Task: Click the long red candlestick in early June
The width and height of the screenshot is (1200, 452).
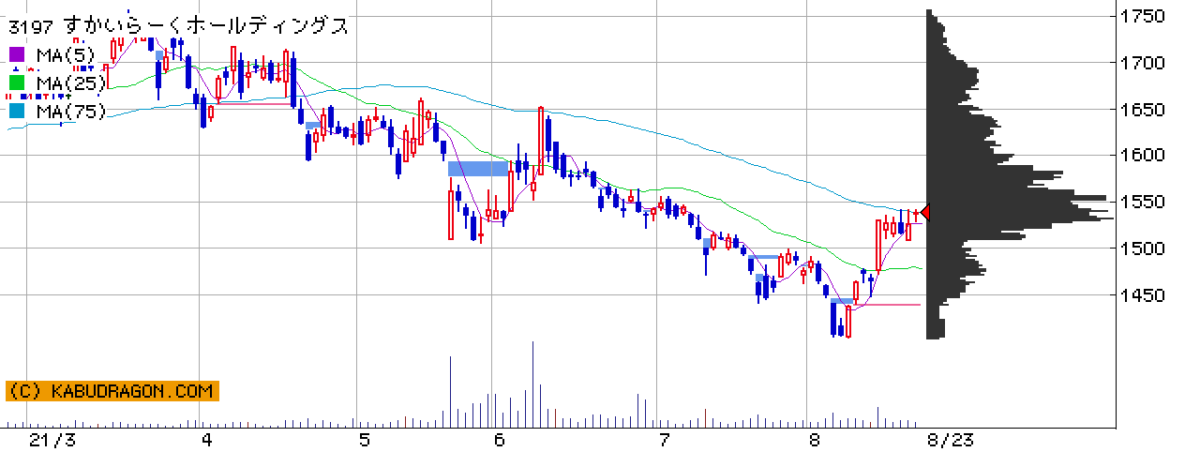Action: coord(541,140)
